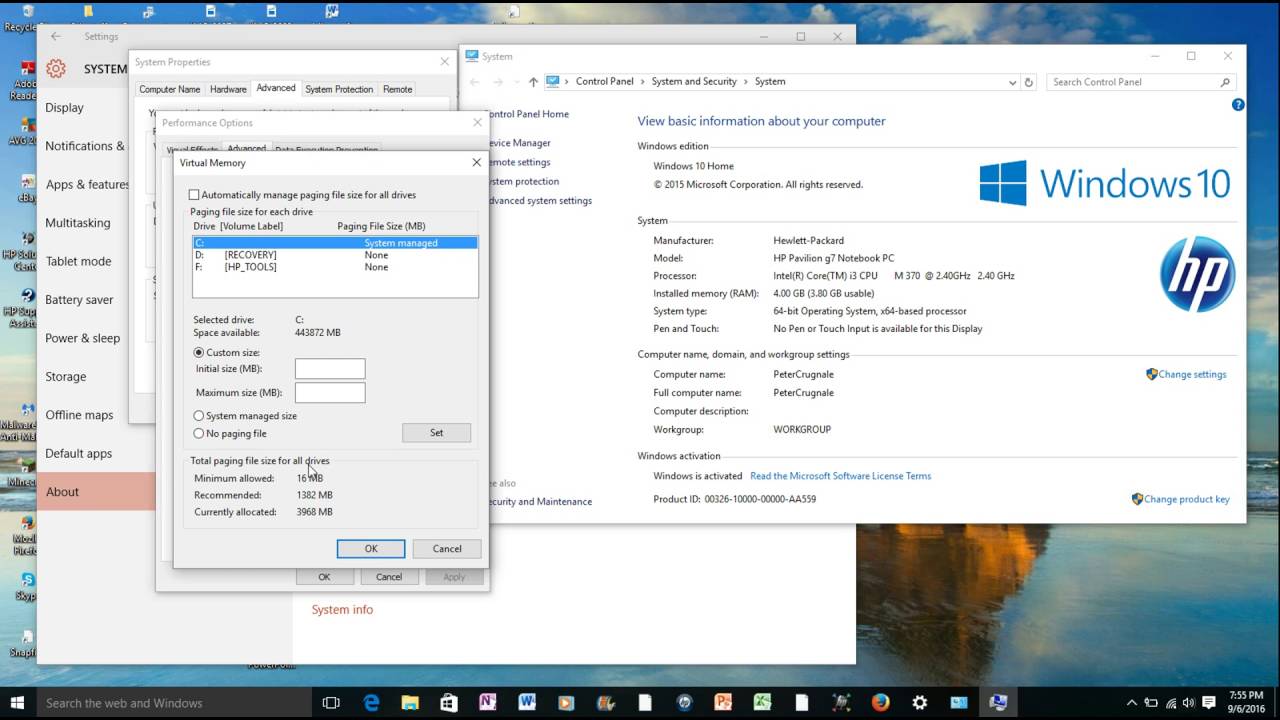The image size is (1280, 720).
Task: Open Storage settings
Action: 65,377
